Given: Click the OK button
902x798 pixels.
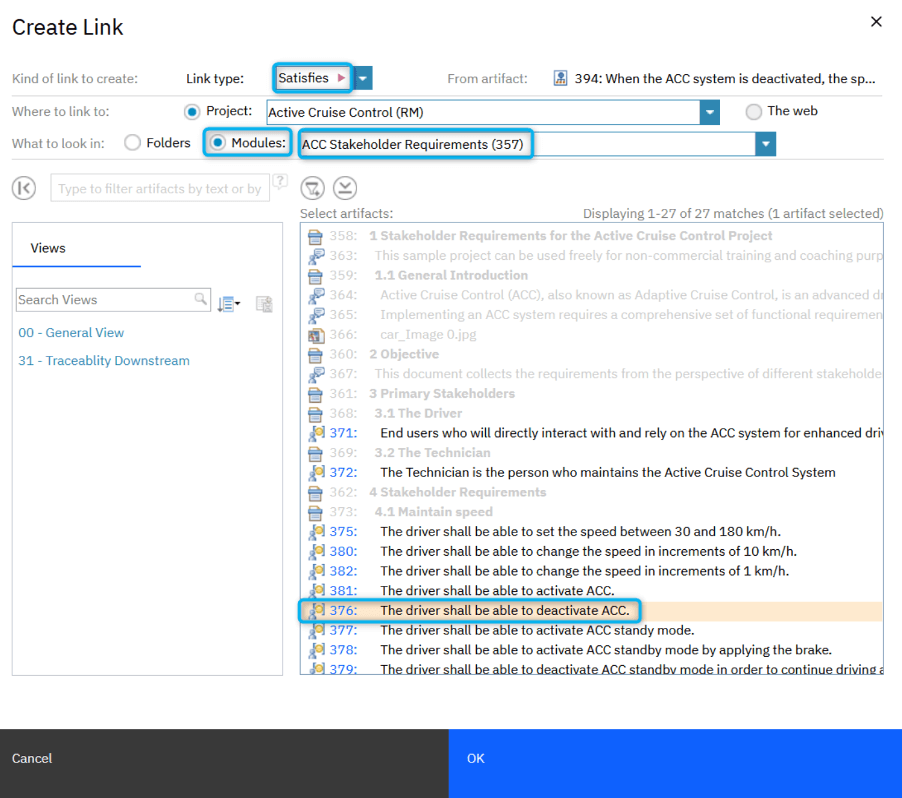Looking at the screenshot, I should pyautogui.click(x=475, y=758).
